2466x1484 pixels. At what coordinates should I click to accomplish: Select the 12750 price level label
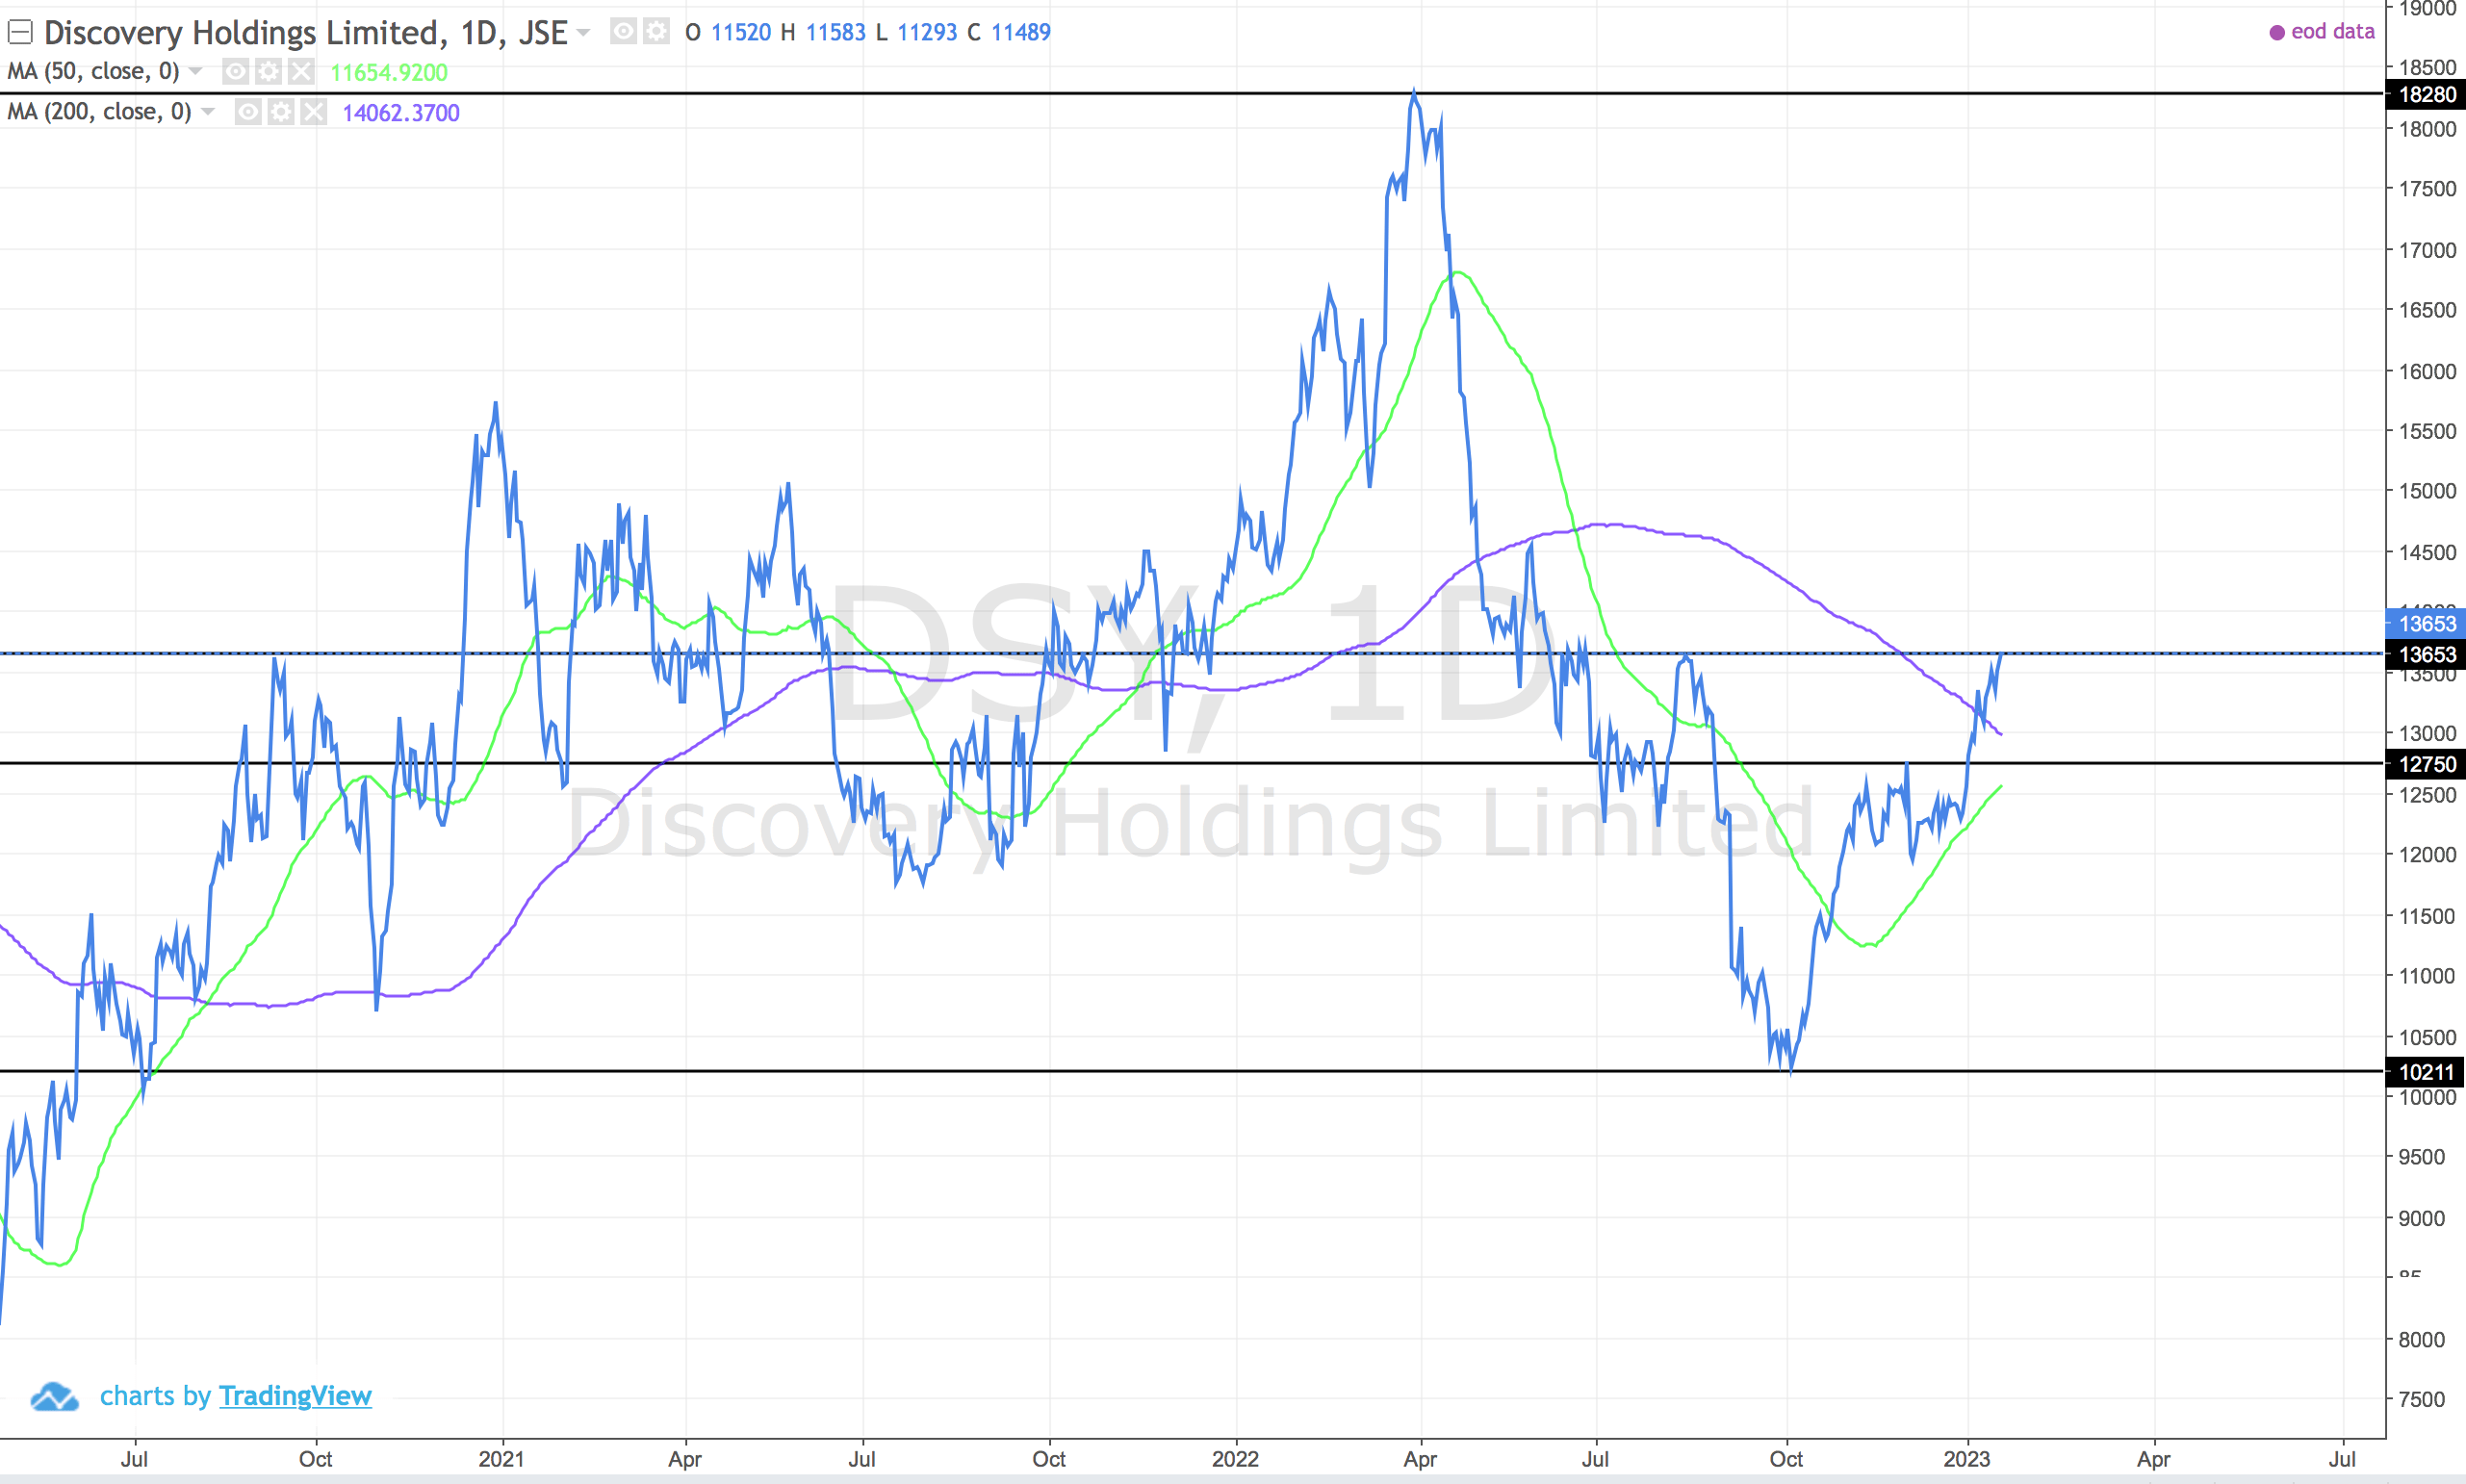2426,764
